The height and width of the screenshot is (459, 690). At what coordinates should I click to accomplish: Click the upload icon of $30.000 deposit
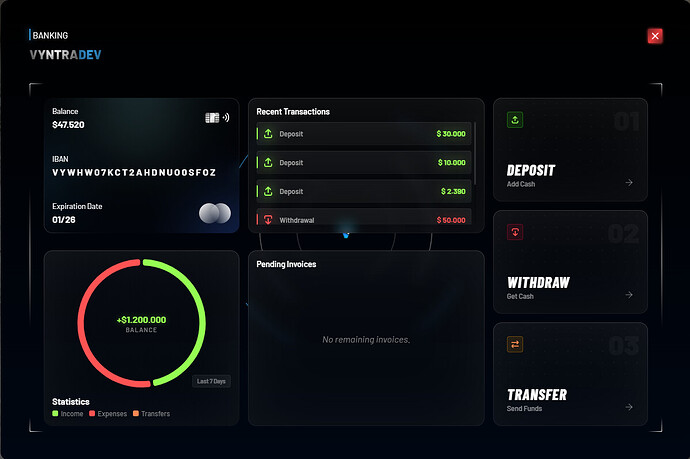[x=268, y=134]
